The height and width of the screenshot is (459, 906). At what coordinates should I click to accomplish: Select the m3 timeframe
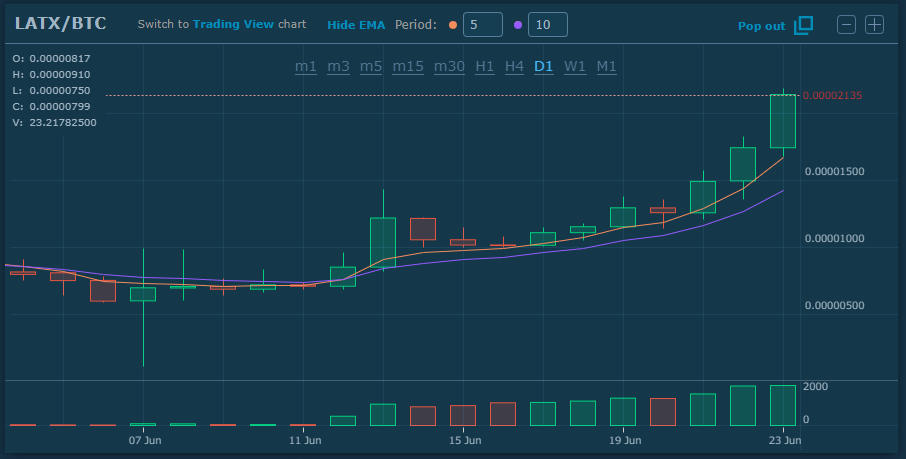(x=338, y=66)
